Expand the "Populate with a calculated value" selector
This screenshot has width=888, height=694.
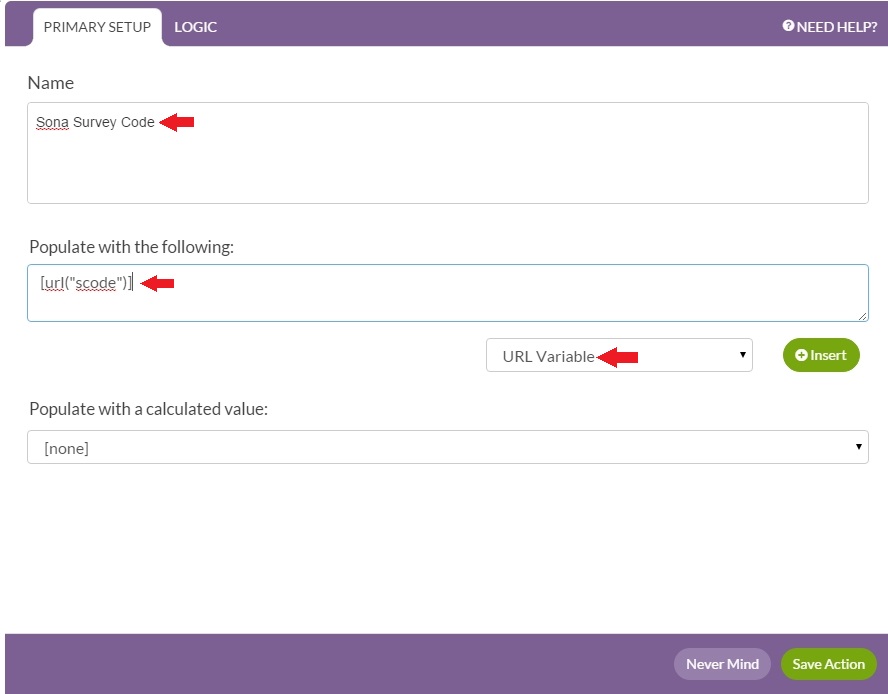[448, 447]
